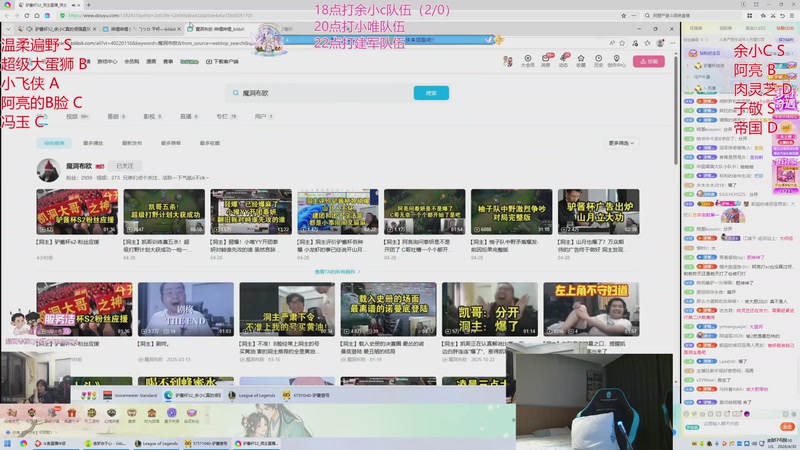Image resolution: width=800 pixels, height=450 pixels.
Task: Open 魔洞布欧 user avatar with Santa hat
Action: [x=48, y=170]
